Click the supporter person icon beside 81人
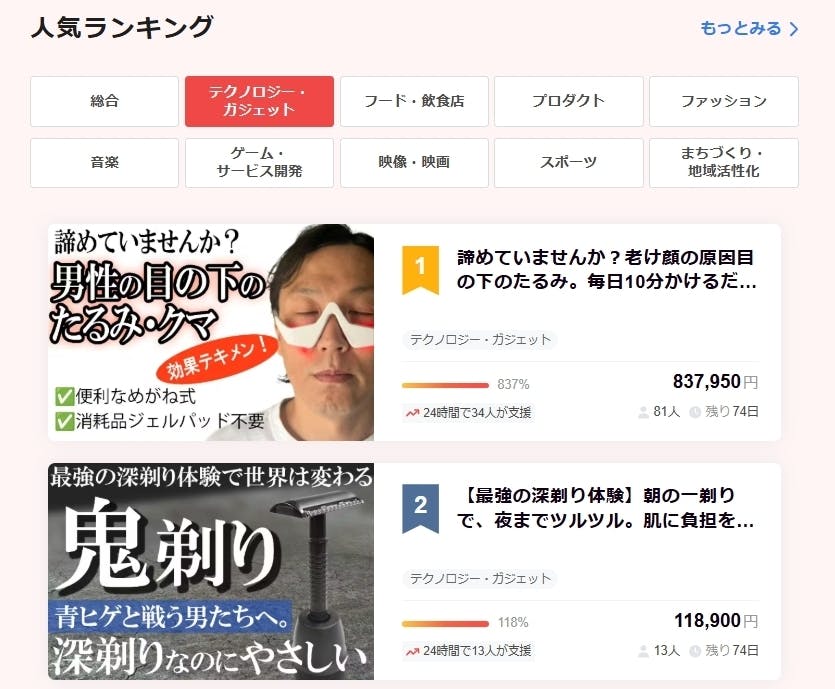The height and width of the screenshot is (689, 835). click(643, 412)
